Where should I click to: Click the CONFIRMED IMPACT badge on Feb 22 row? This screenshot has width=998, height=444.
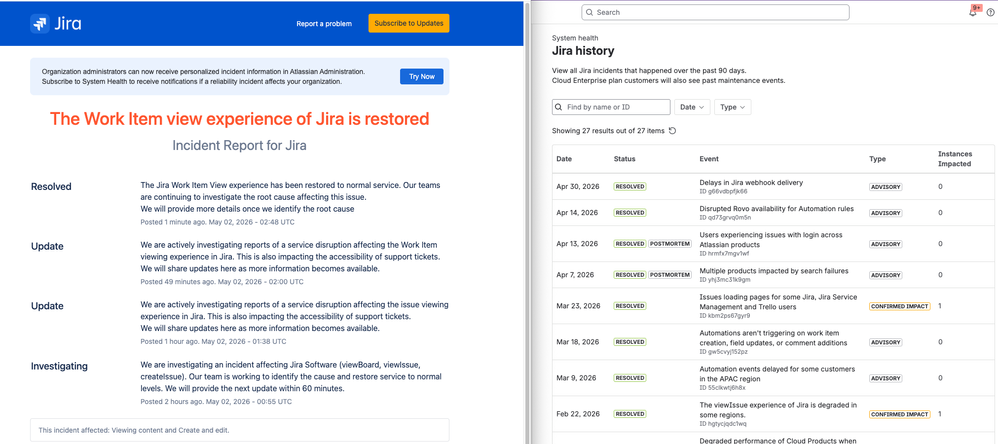(900, 414)
